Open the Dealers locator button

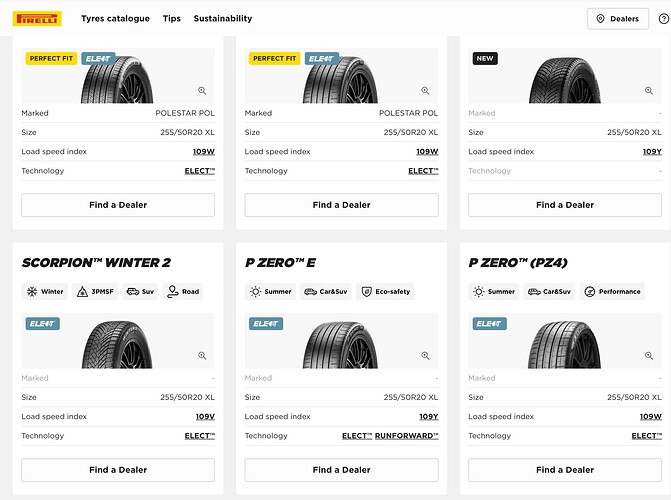pos(617,18)
